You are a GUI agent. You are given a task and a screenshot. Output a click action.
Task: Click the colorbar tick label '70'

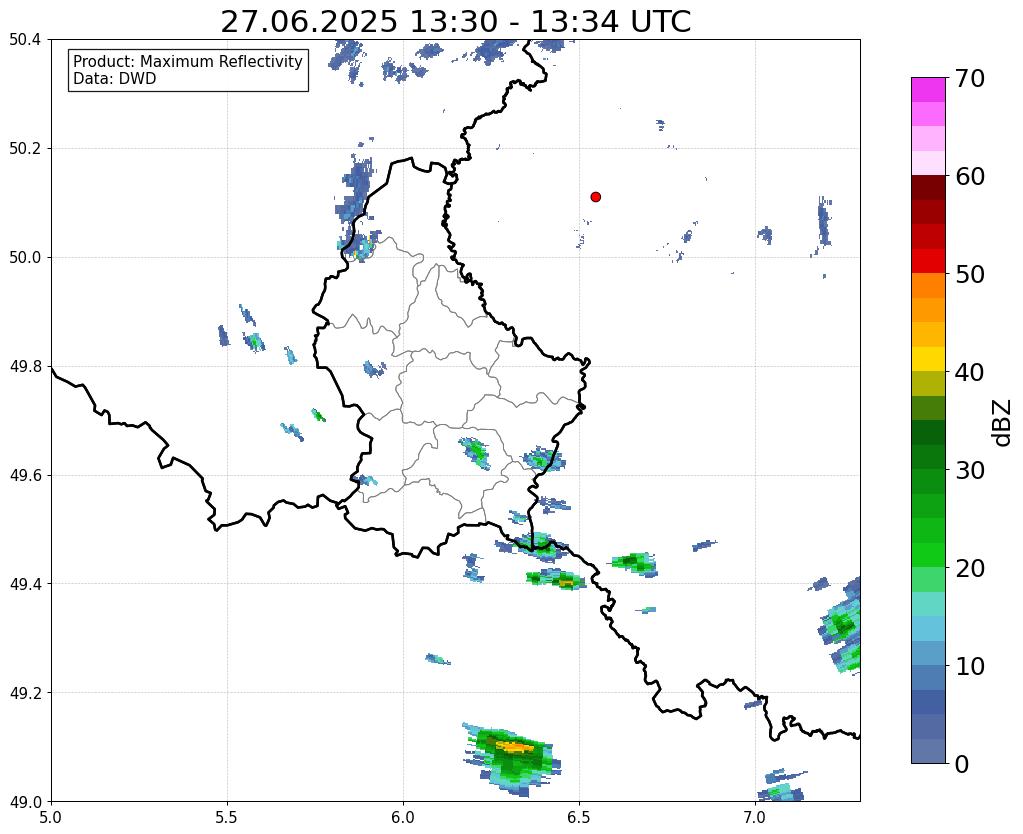[x=970, y=78]
